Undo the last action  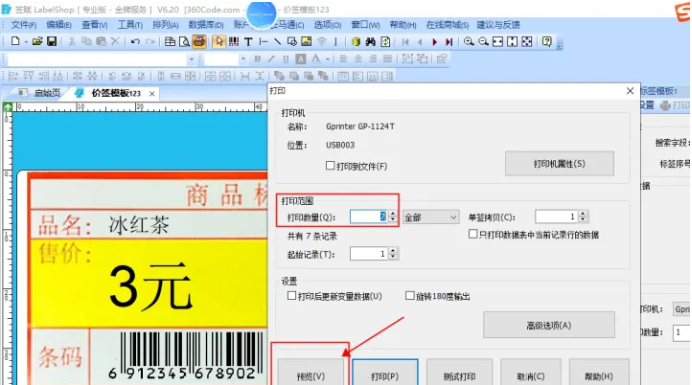tap(135, 42)
